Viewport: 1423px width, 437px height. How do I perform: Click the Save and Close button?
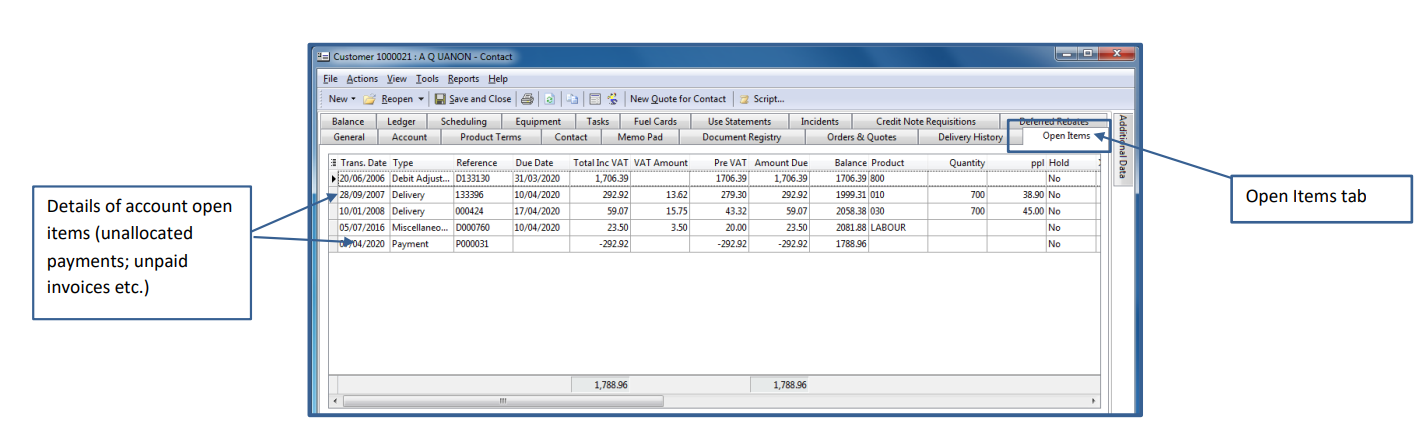pos(473,99)
